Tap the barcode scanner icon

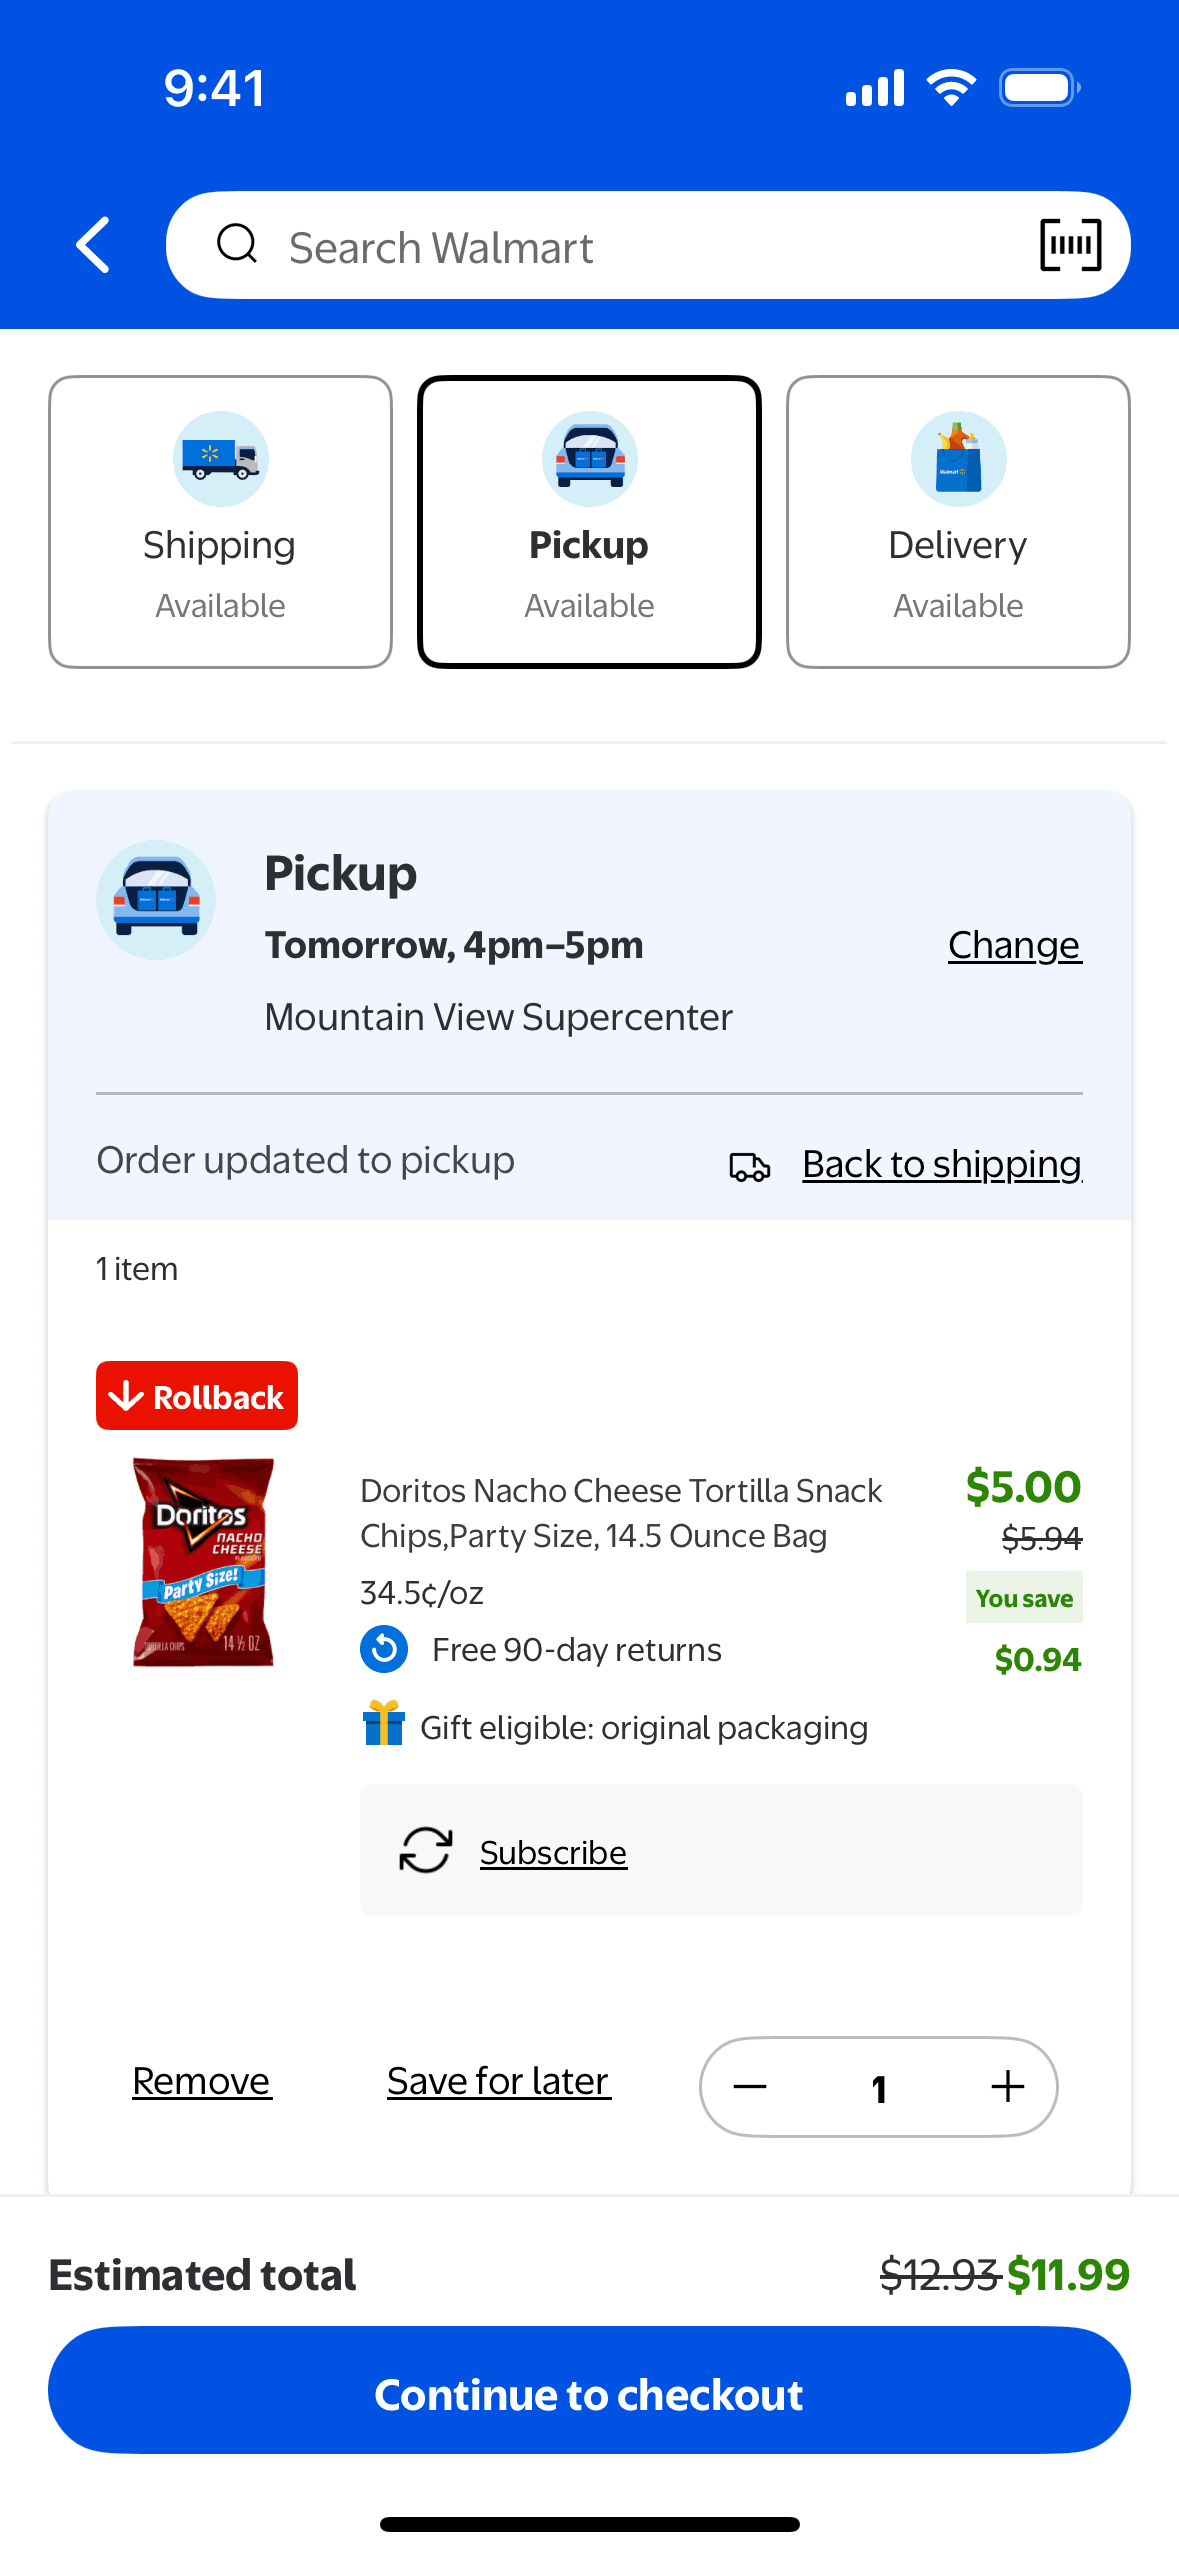[1070, 245]
